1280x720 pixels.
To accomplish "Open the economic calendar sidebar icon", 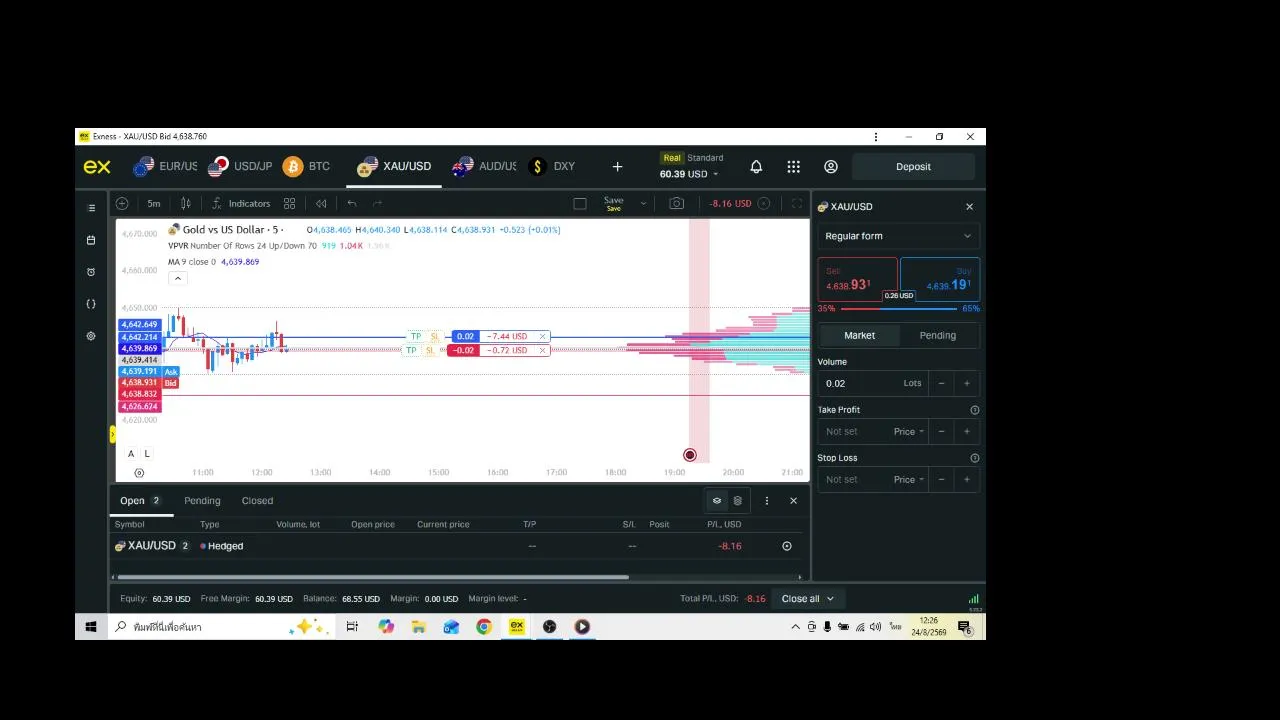I will tap(91, 240).
